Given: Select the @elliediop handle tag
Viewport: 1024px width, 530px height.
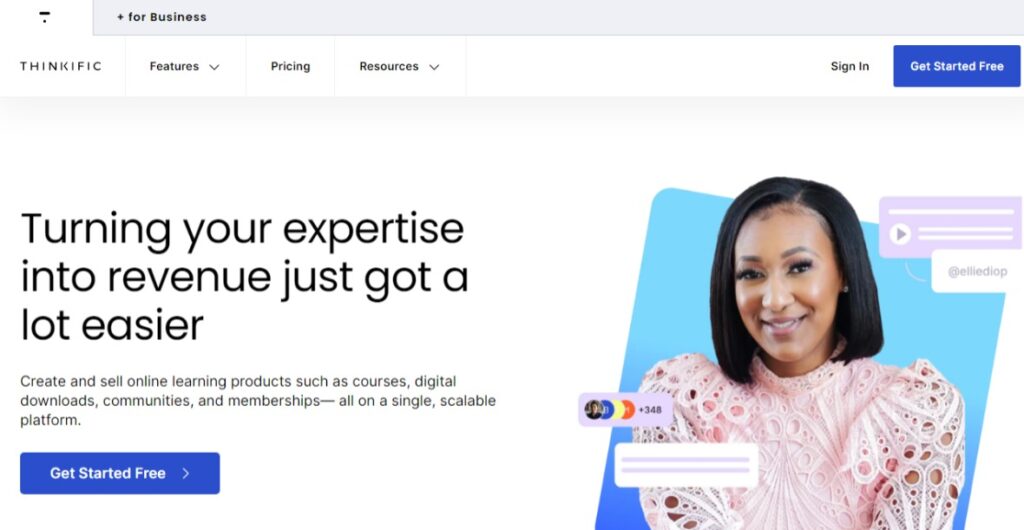Looking at the screenshot, I should (x=977, y=272).
